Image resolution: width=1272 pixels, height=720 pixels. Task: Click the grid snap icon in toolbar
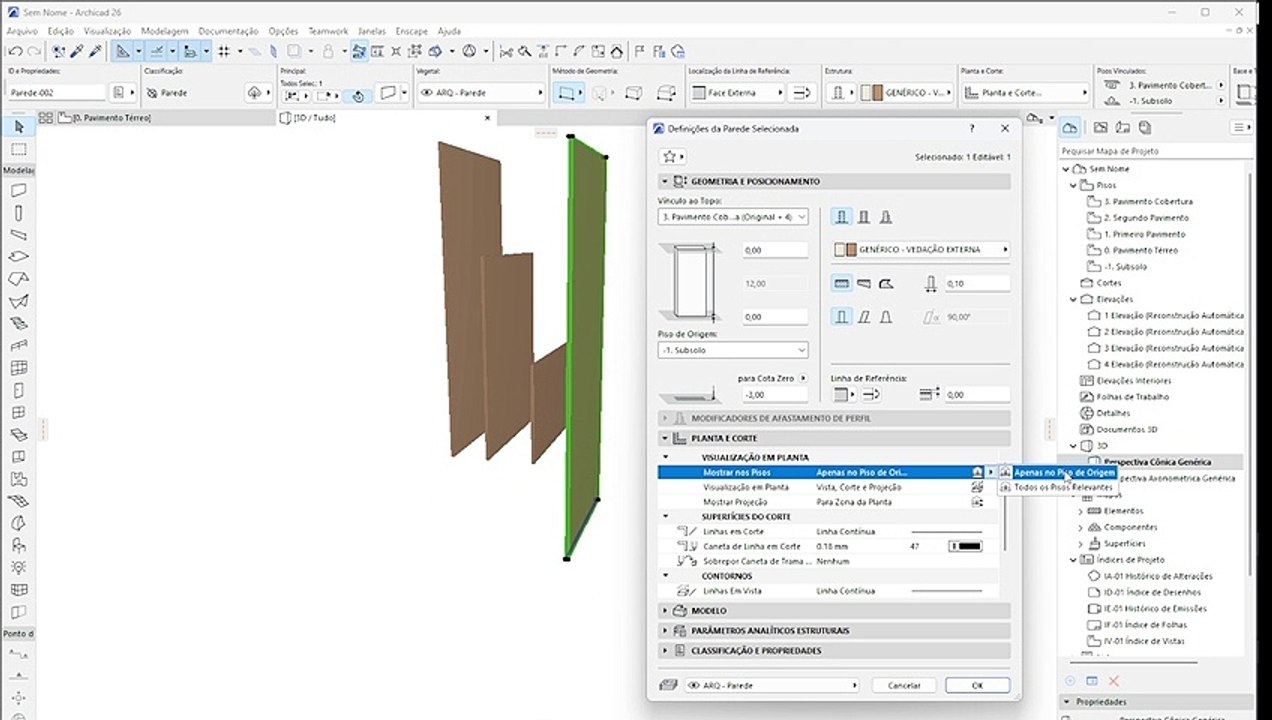(x=224, y=51)
